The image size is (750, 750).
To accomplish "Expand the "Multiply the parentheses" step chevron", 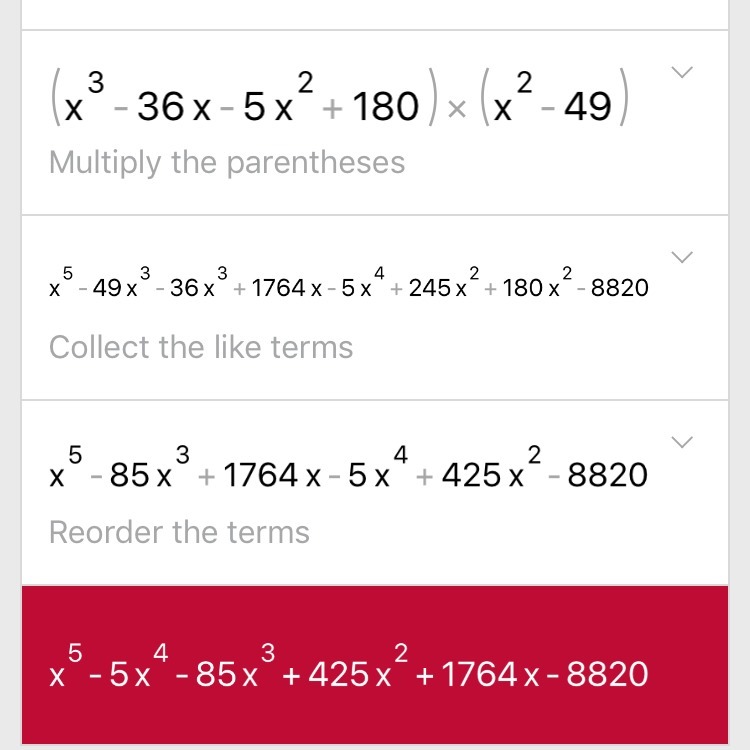I will [x=683, y=72].
